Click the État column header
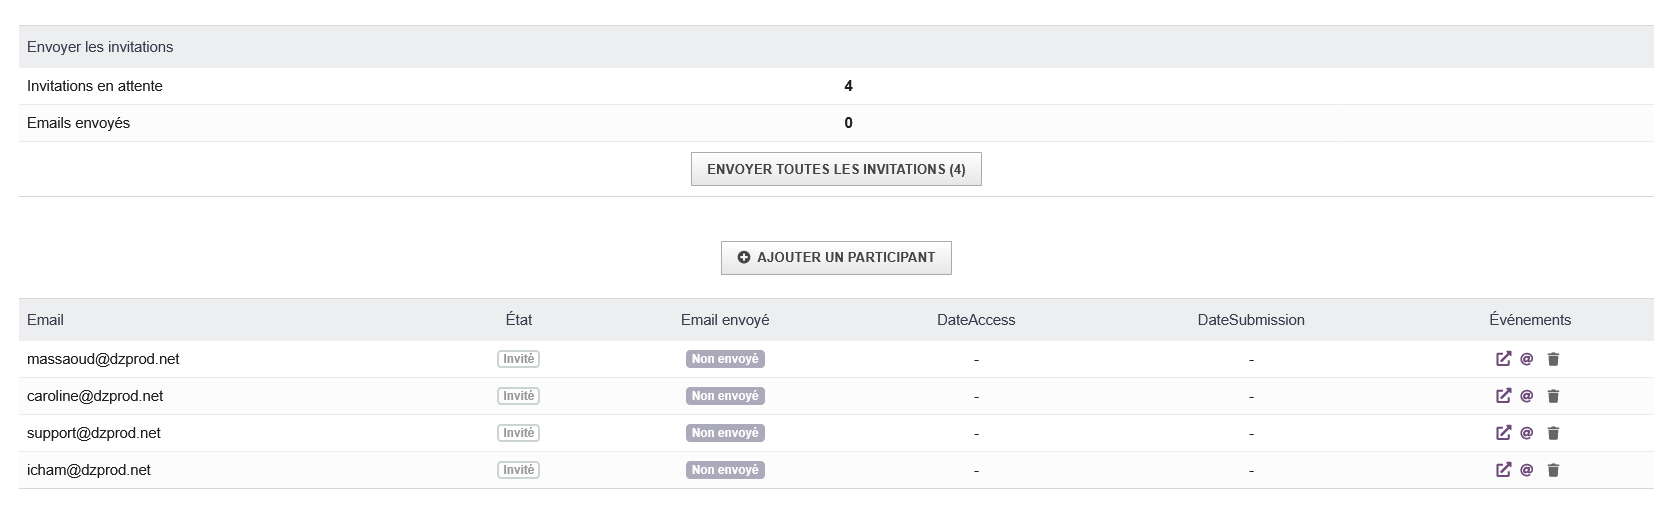 [519, 320]
